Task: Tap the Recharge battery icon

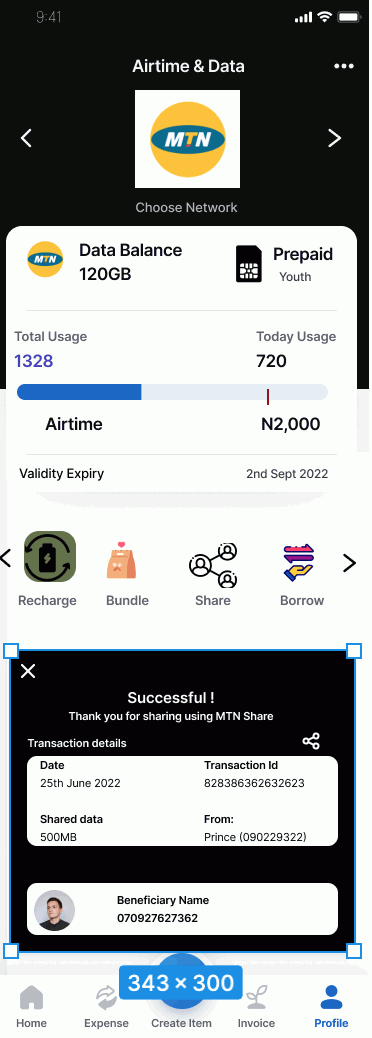Action: point(50,557)
